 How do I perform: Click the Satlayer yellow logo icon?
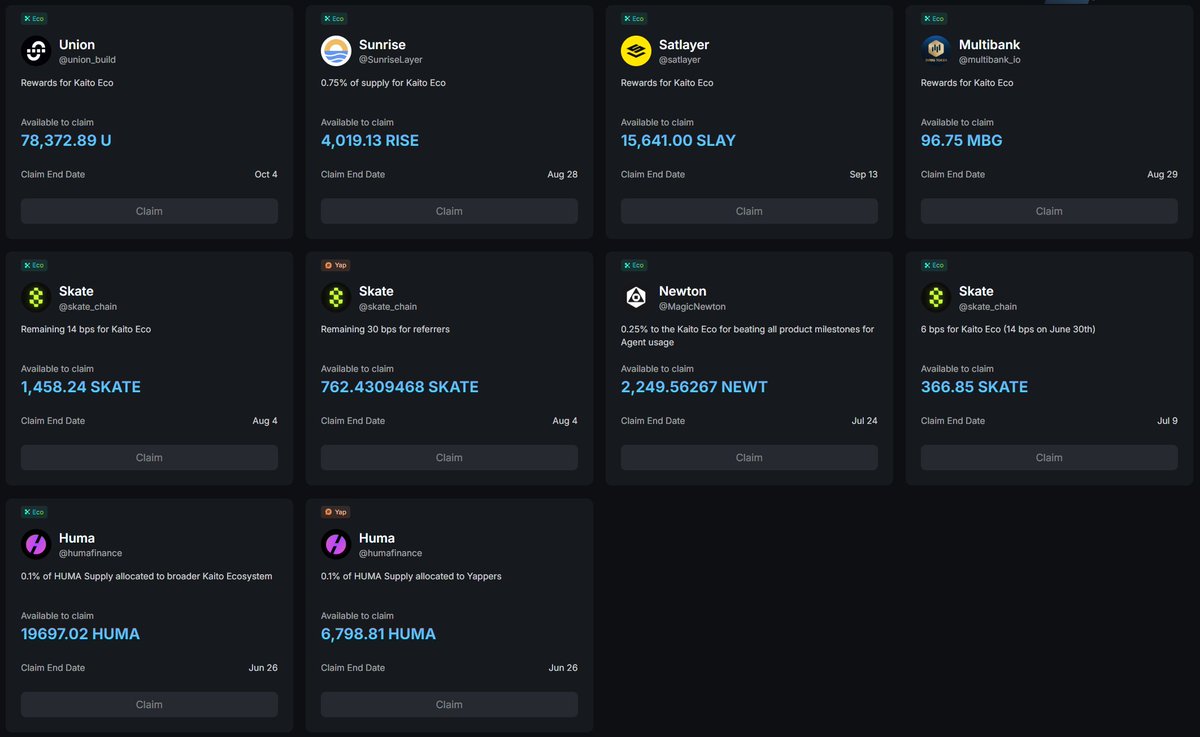tap(636, 51)
